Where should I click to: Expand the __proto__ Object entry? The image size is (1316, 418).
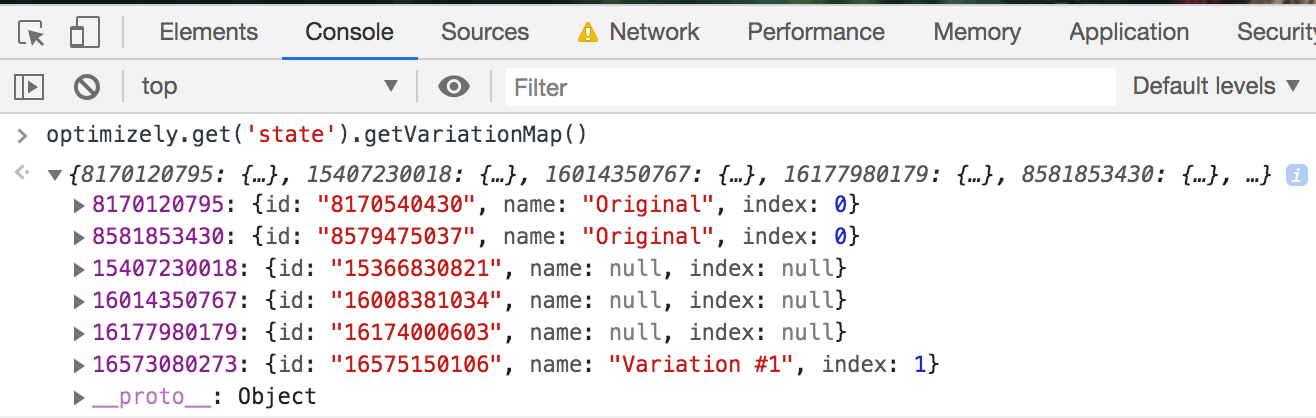[80, 397]
